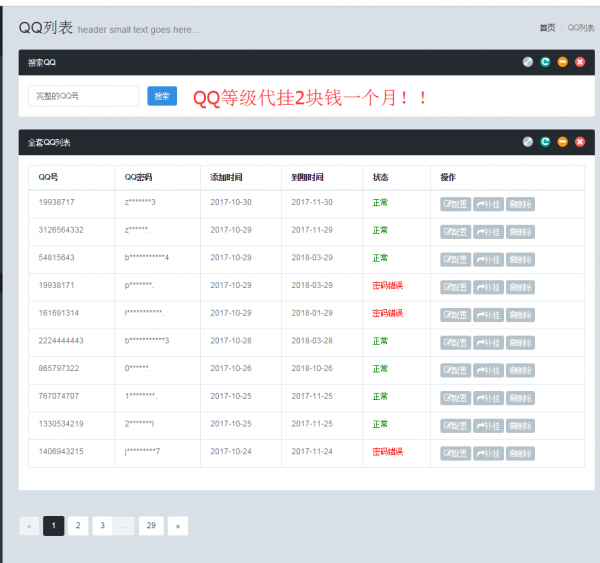Image resolution: width=600 pixels, height=563 pixels.
Task: Reload the 全部QQ列表 panel
Action: coord(545,142)
